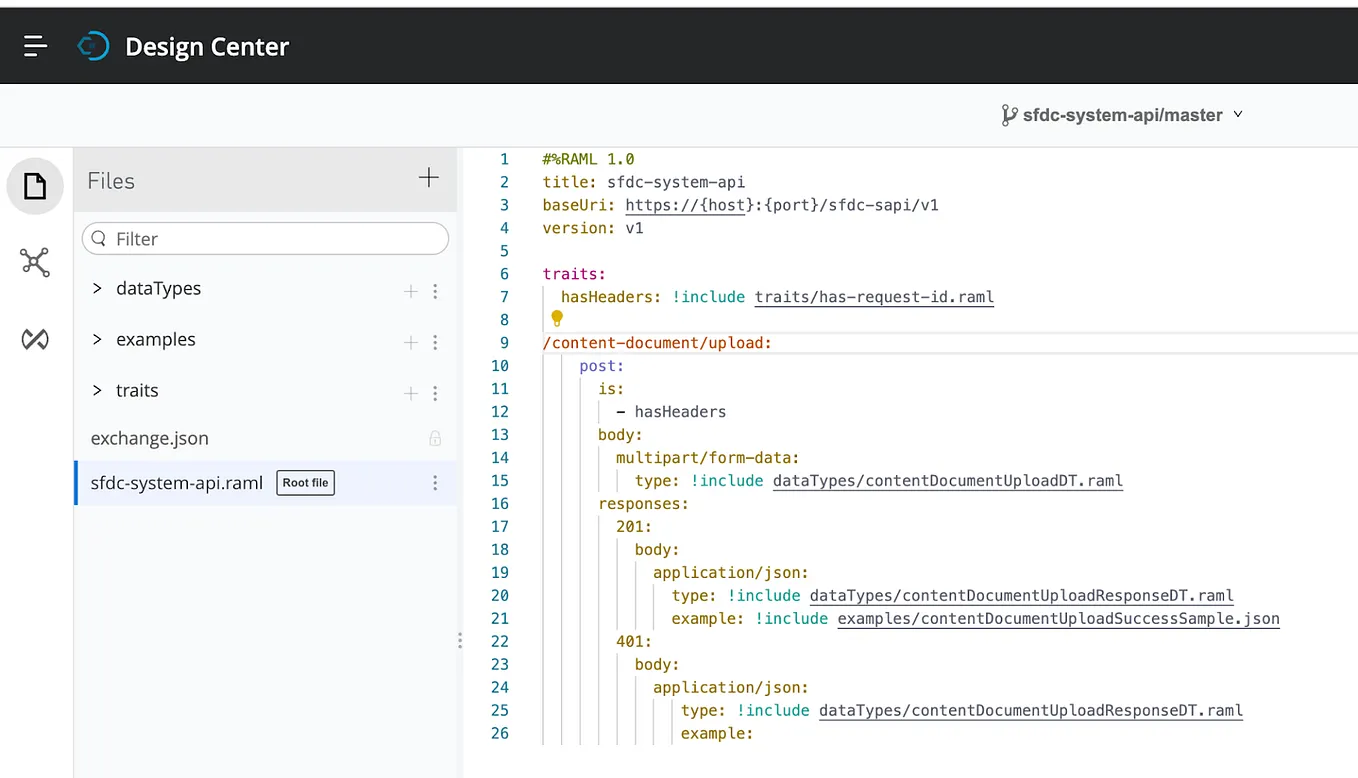Viewport: 1358px width, 778px height.
Task: Click the lock icon next to exchange.json
Action: tap(433, 438)
